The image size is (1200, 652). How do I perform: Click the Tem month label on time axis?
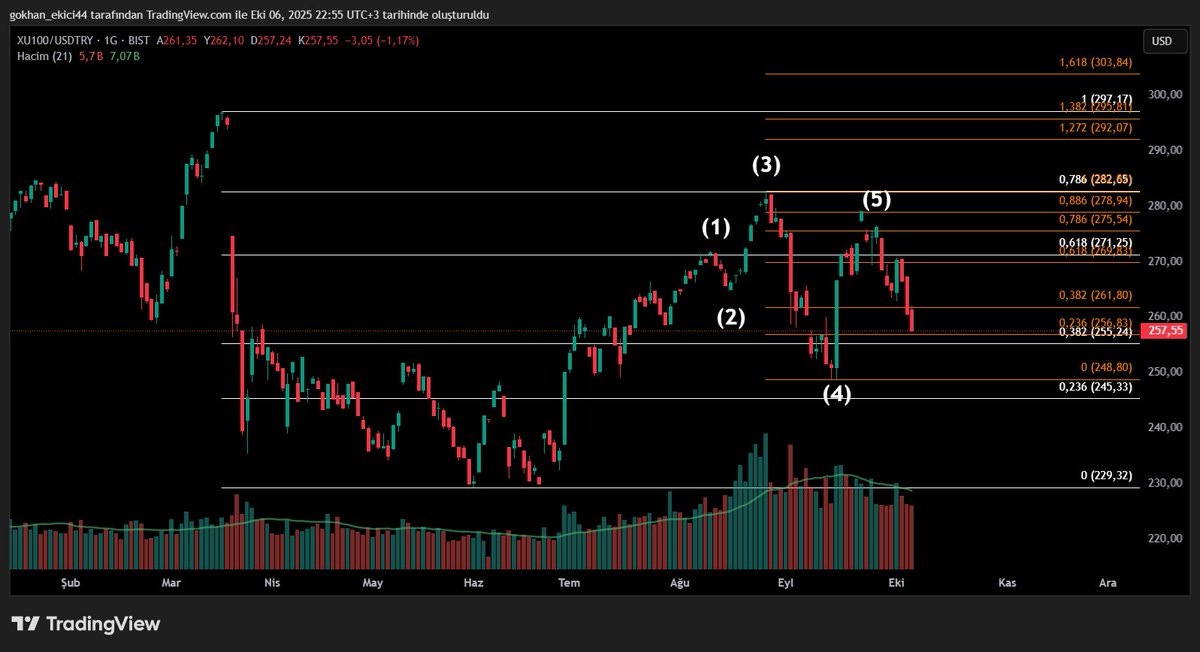569,582
